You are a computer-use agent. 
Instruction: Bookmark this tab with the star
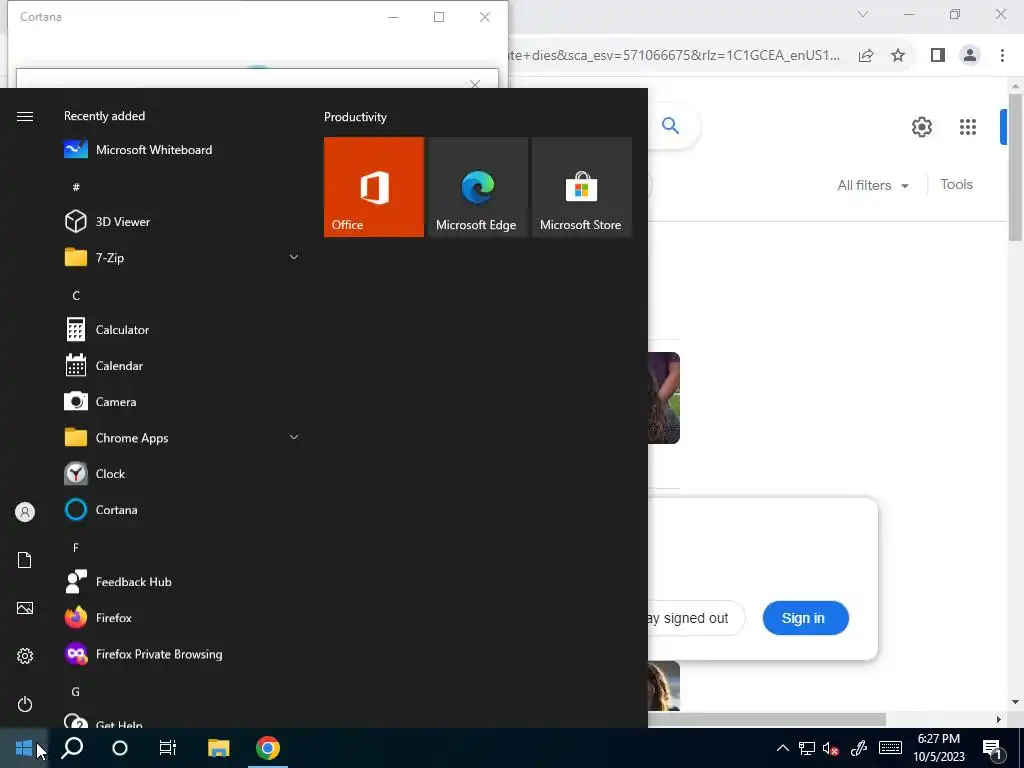pos(898,56)
